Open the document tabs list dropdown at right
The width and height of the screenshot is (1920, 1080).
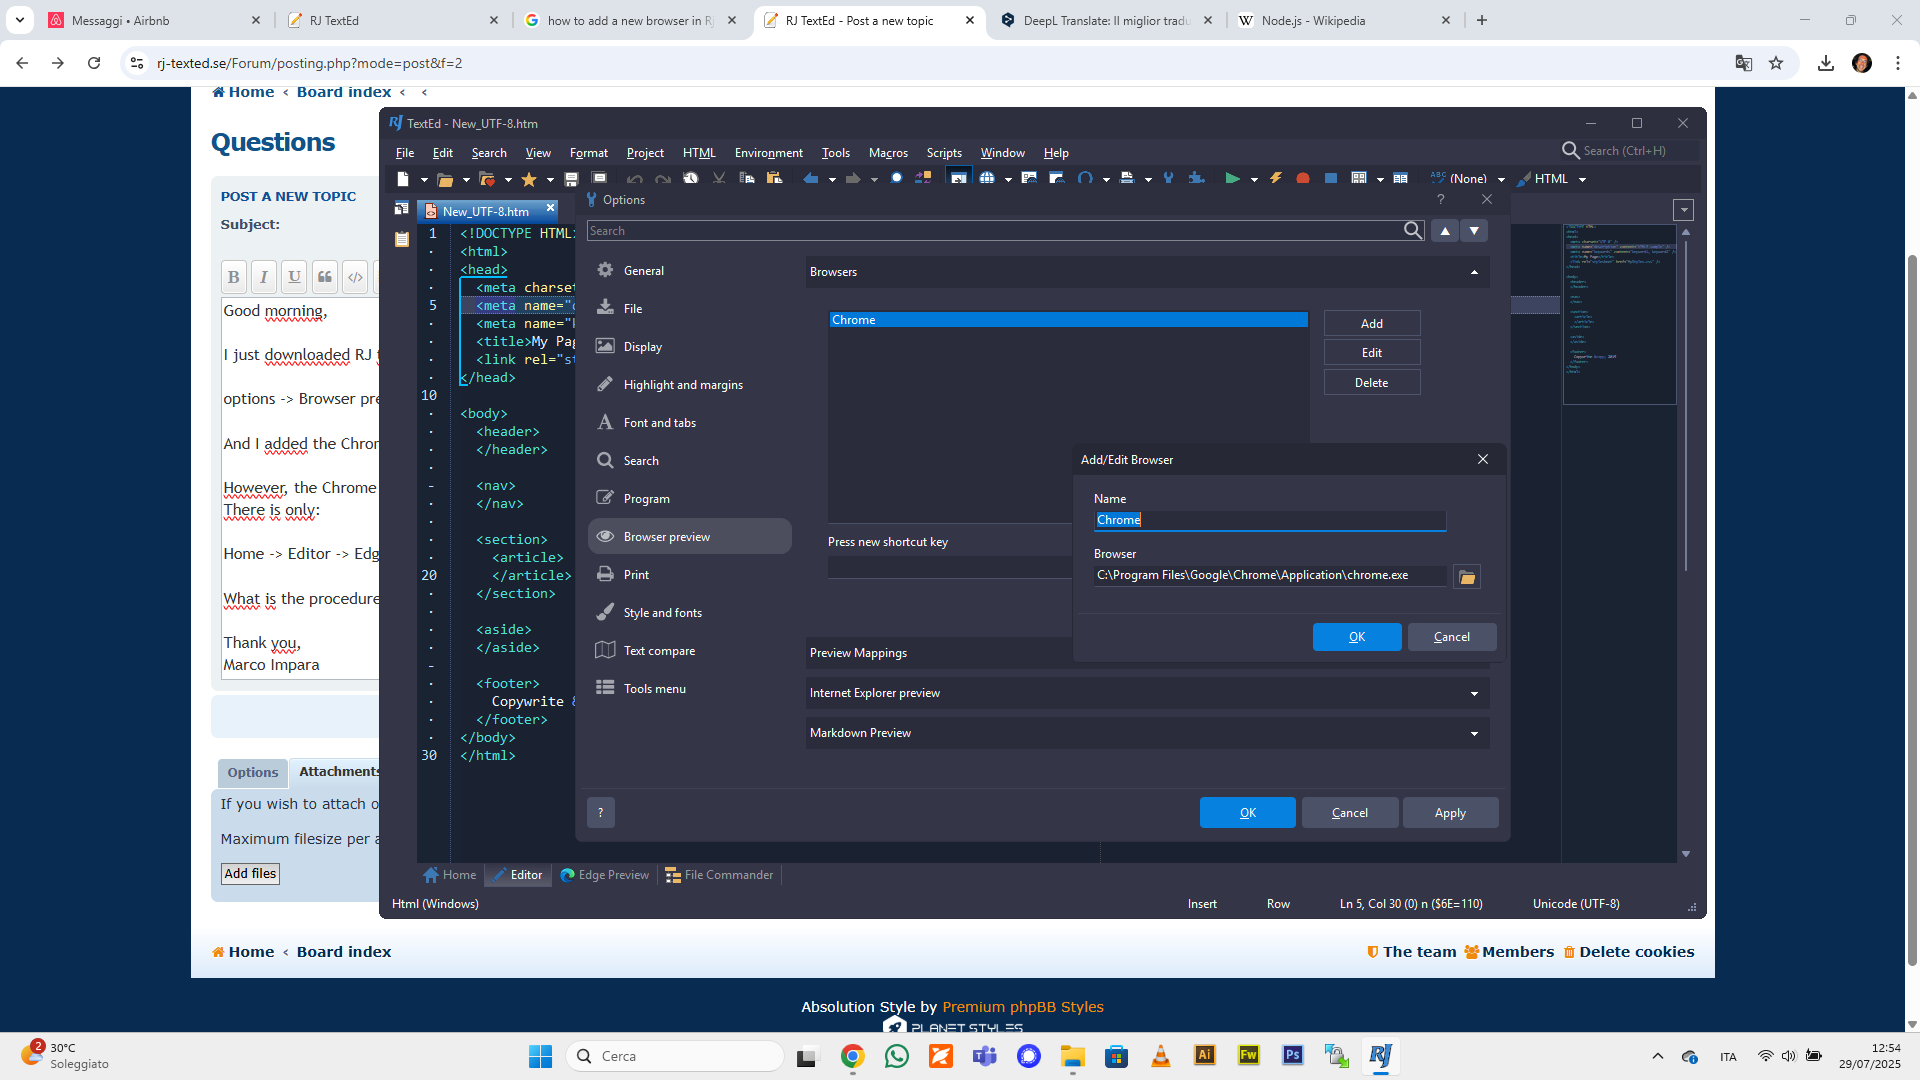coord(1684,210)
